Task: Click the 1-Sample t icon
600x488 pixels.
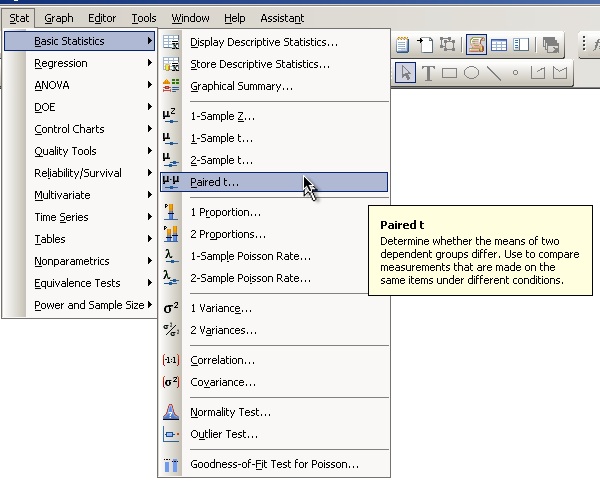Action: pyautogui.click(x=170, y=138)
